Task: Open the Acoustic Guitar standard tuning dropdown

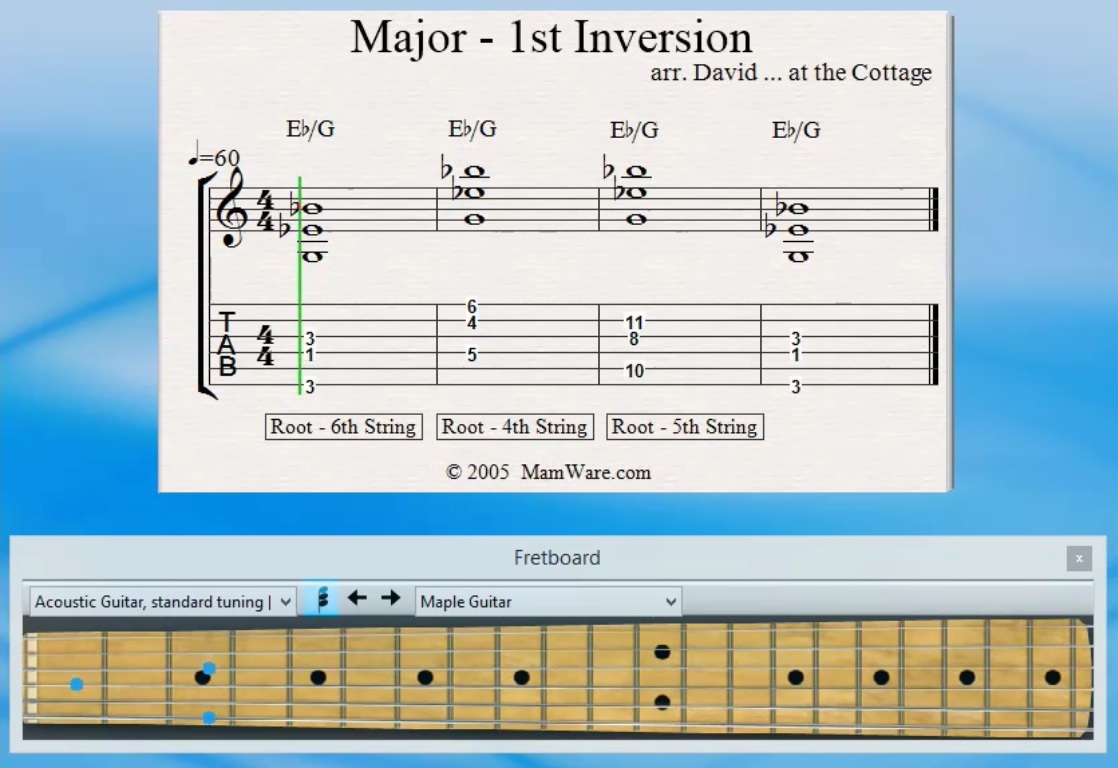Action: point(160,601)
